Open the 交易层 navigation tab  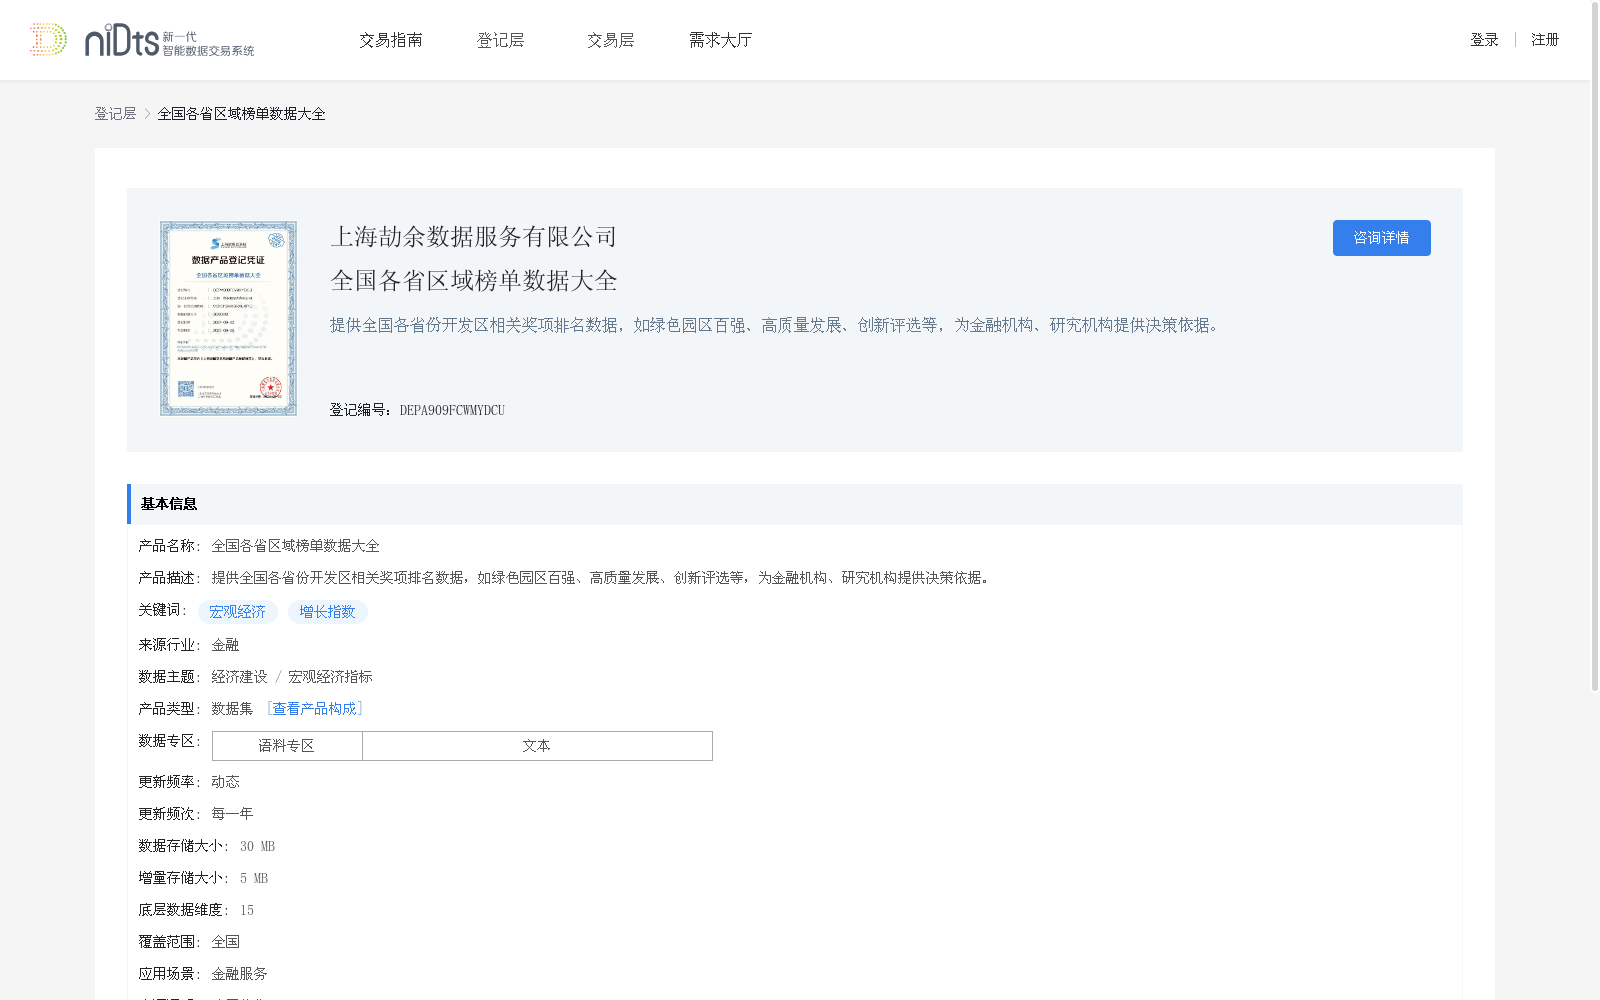(610, 40)
